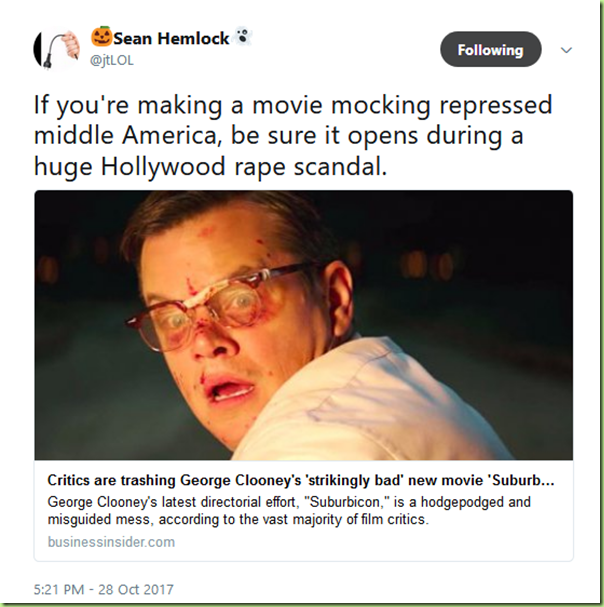Click the 5:21 PM - 28 Oct 2017 timestamp
The image size is (604, 607).
[104, 589]
